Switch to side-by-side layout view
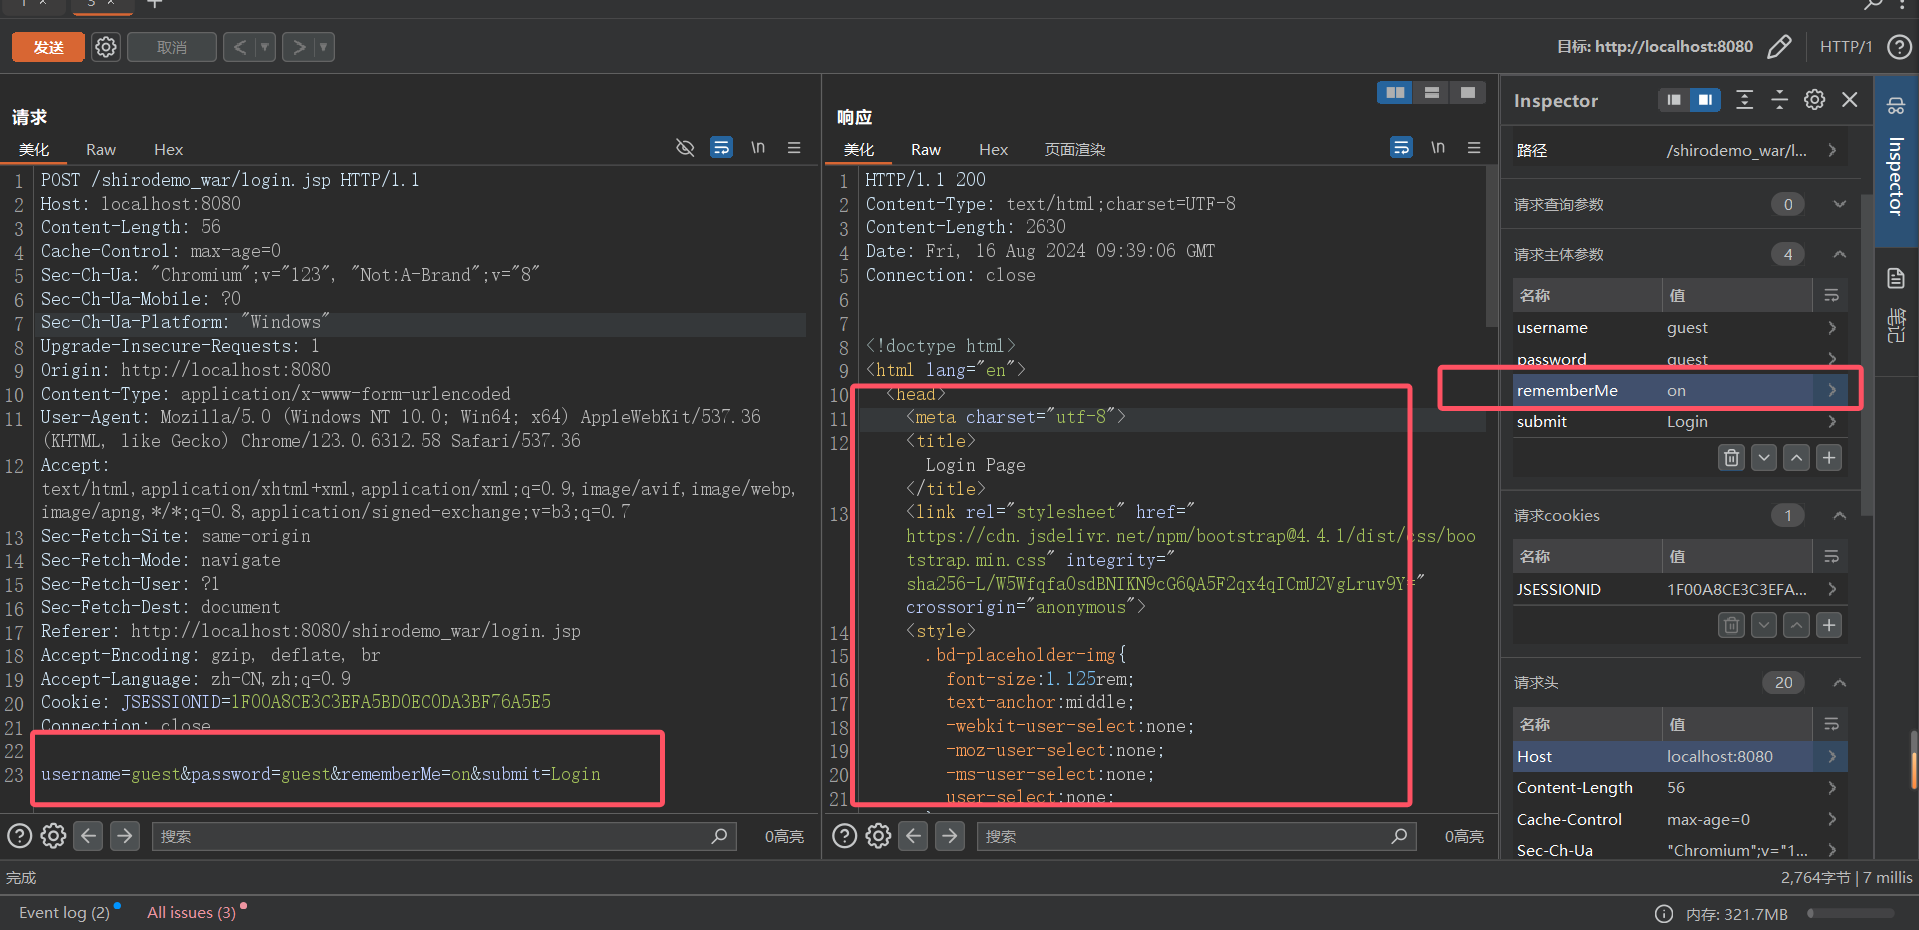This screenshot has height=930, width=1919. (1395, 93)
